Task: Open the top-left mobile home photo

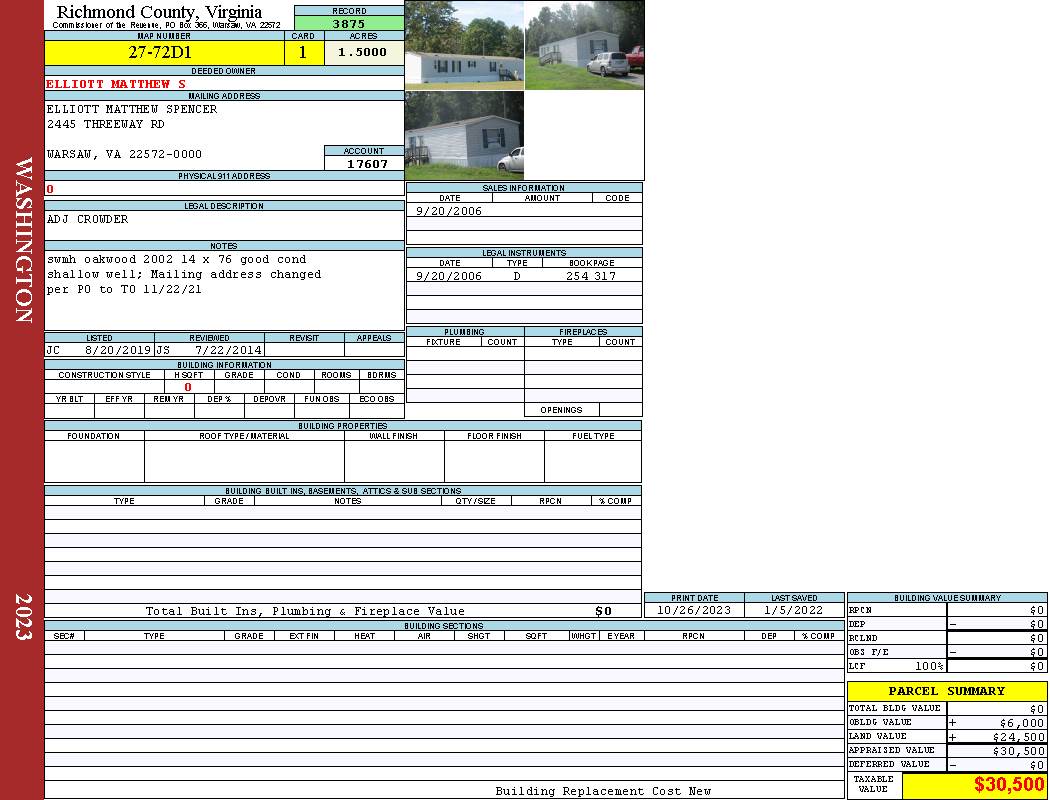Action: [x=464, y=45]
